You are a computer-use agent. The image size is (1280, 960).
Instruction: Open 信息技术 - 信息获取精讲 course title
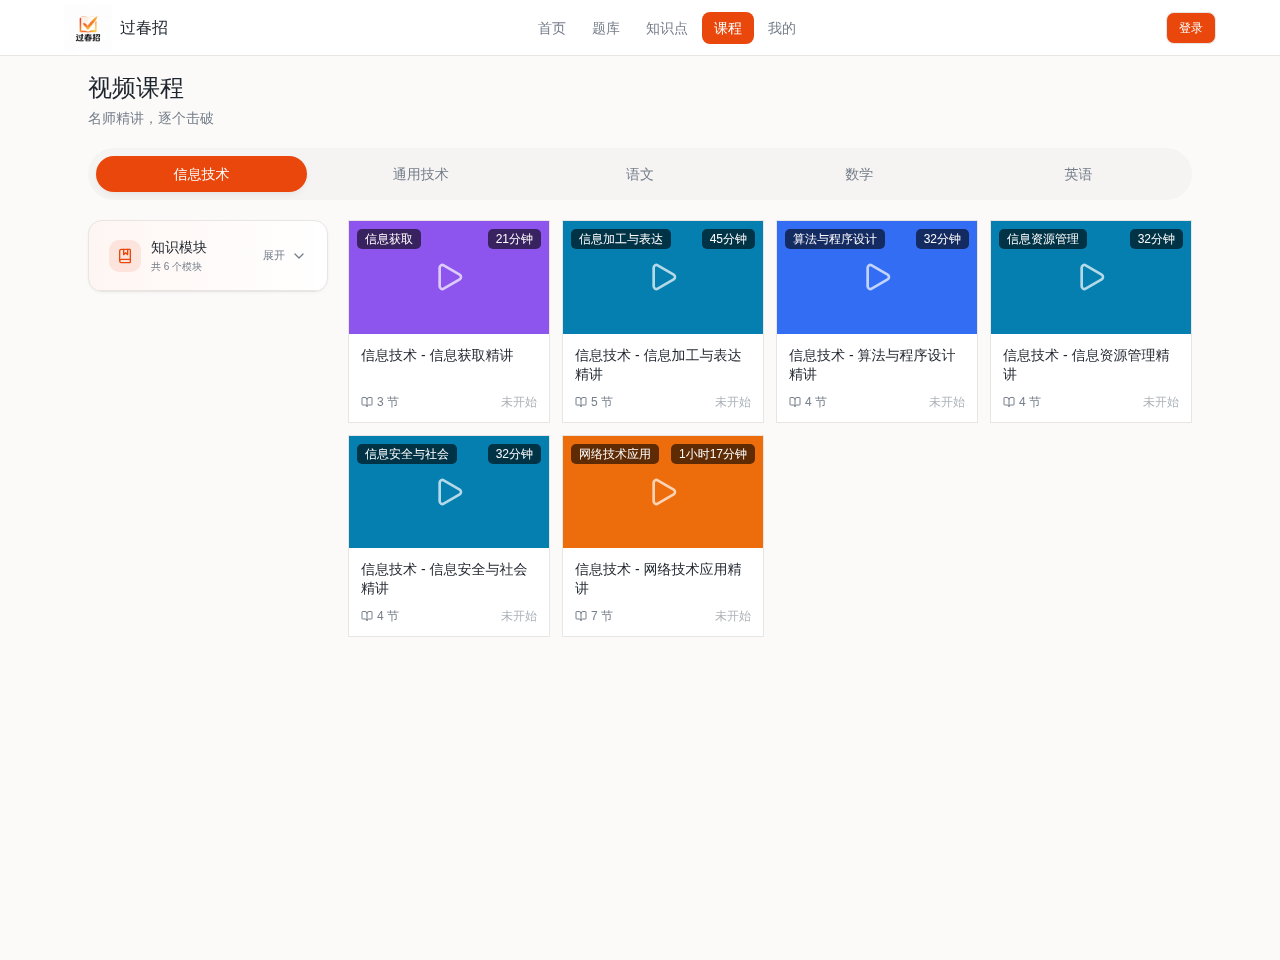(x=437, y=355)
